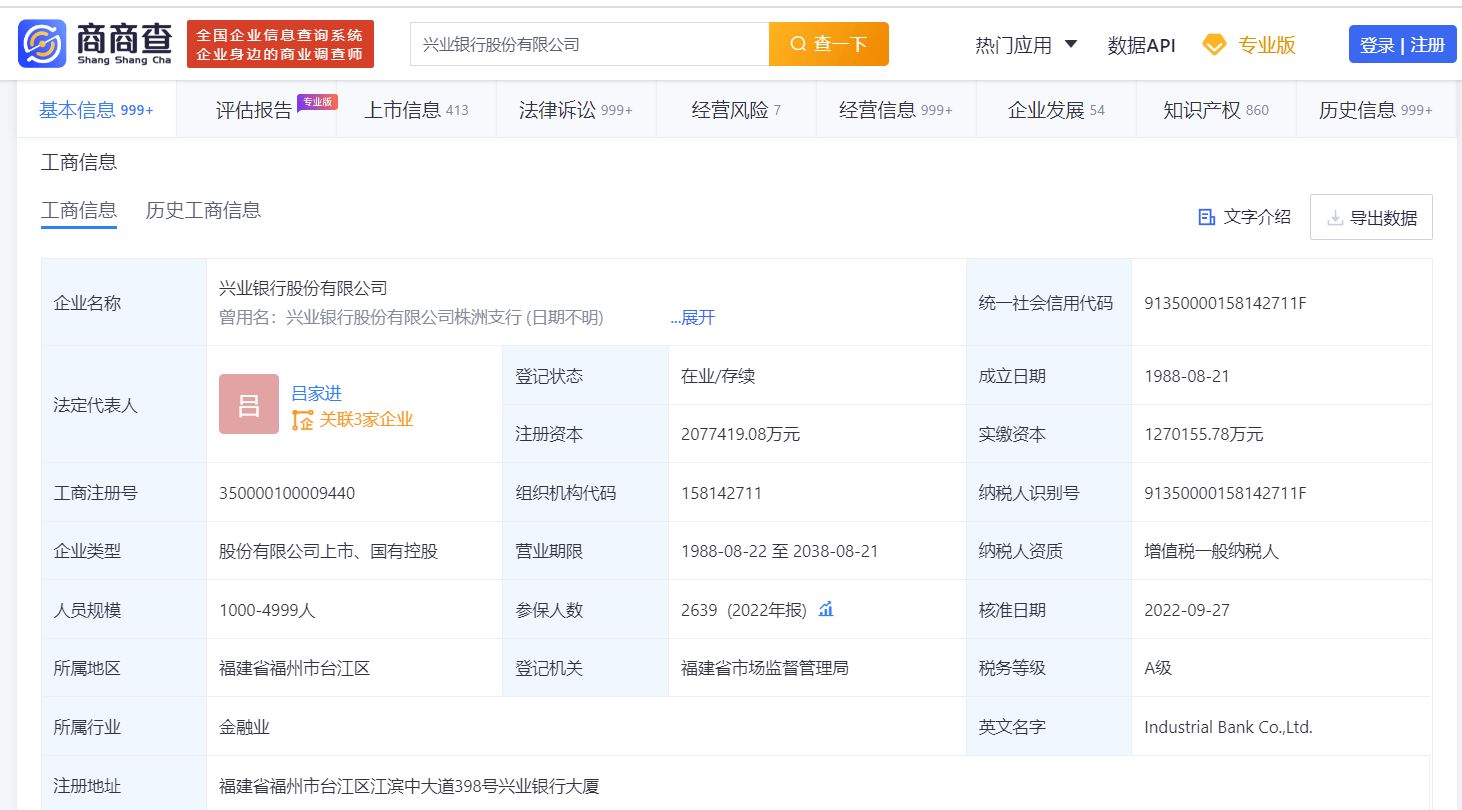Click the related-companies icon beside 关联3家企业

(x=302, y=420)
